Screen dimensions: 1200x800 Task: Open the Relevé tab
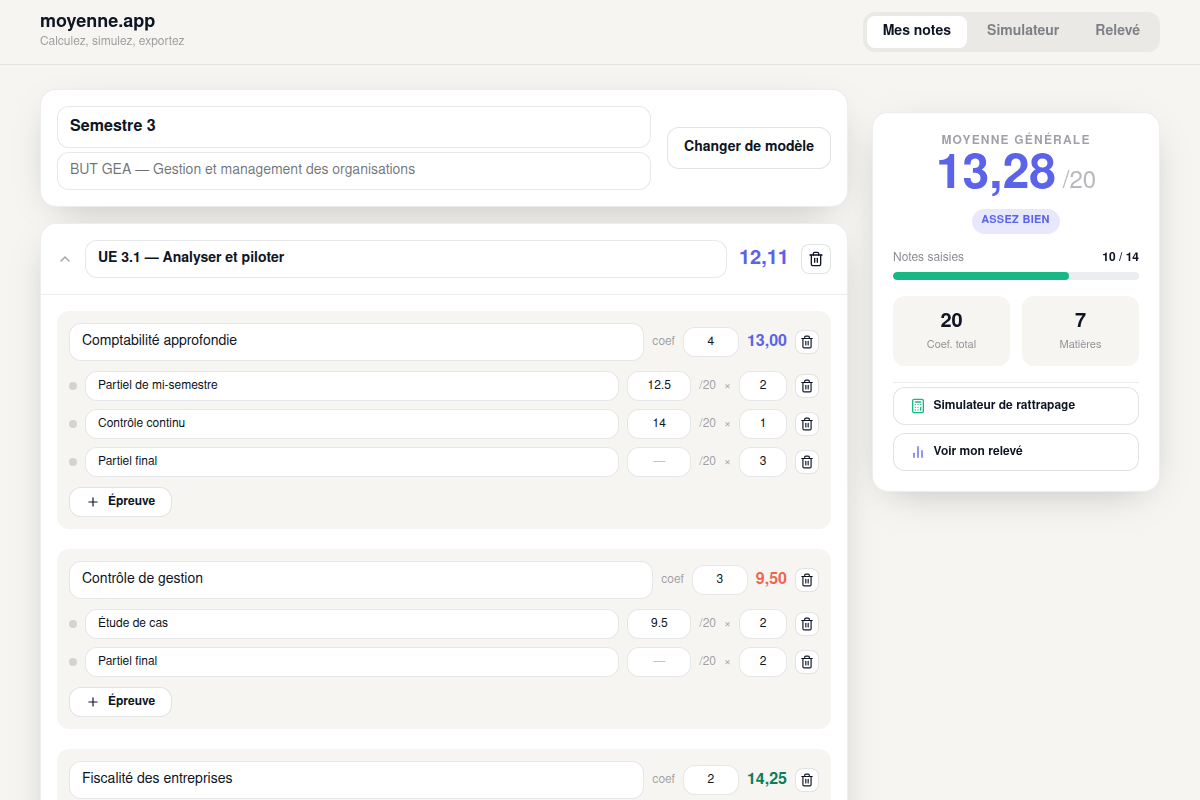1117,31
